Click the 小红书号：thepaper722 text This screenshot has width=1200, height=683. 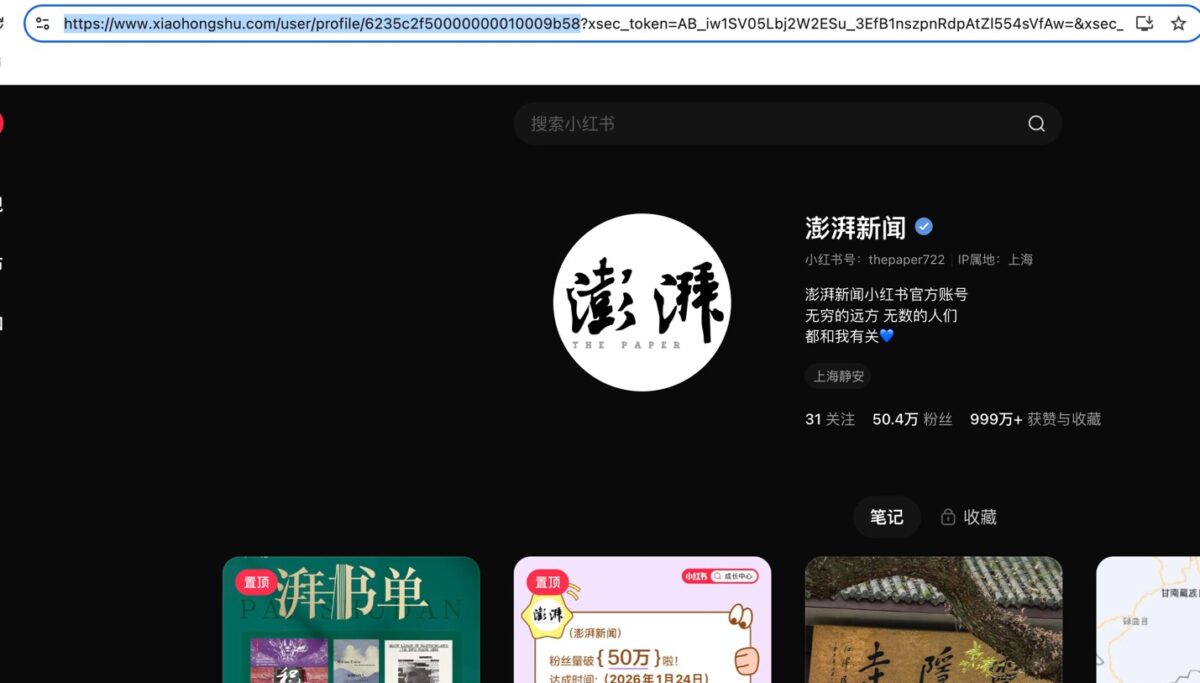point(875,259)
